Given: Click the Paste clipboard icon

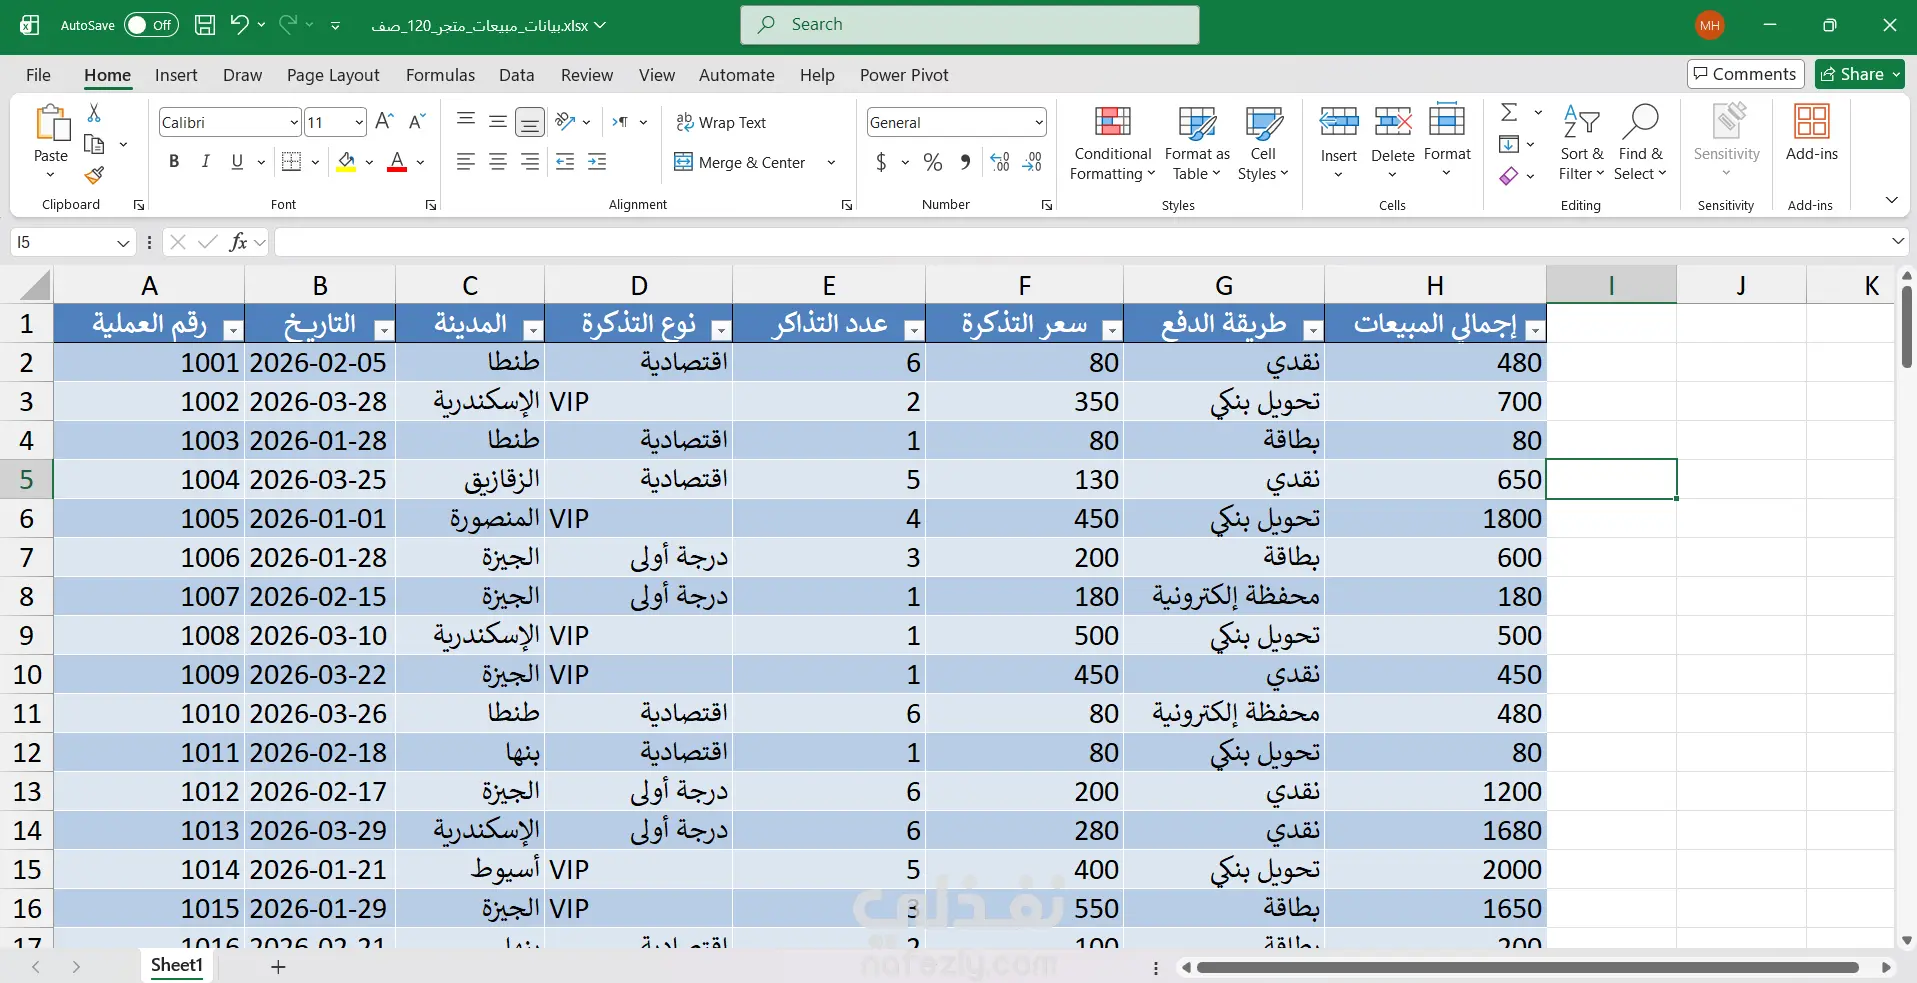Looking at the screenshot, I should tap(51, 123).
